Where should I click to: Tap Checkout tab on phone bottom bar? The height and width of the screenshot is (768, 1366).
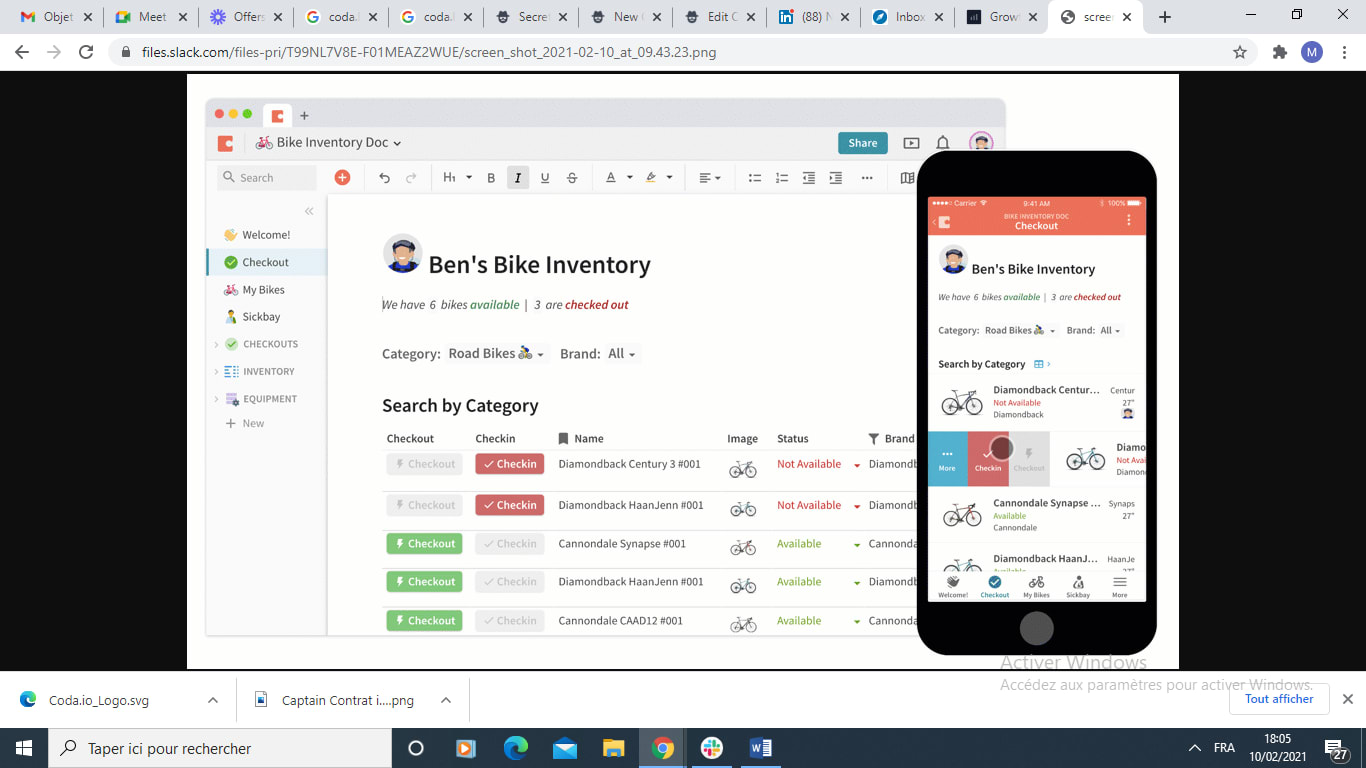coord(994,587)
